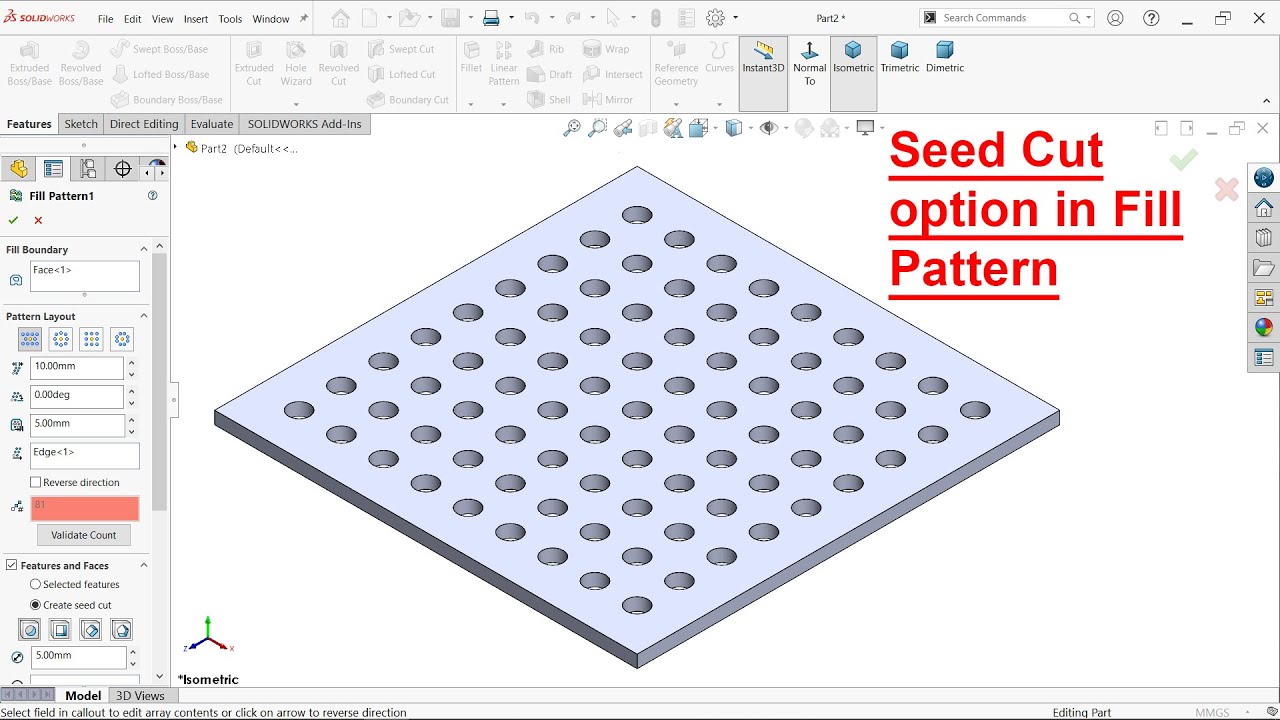Screen dimensions: 1280x720
Task: Select the DimXpertManager tab icon
Action: click(x=123, y=169)
